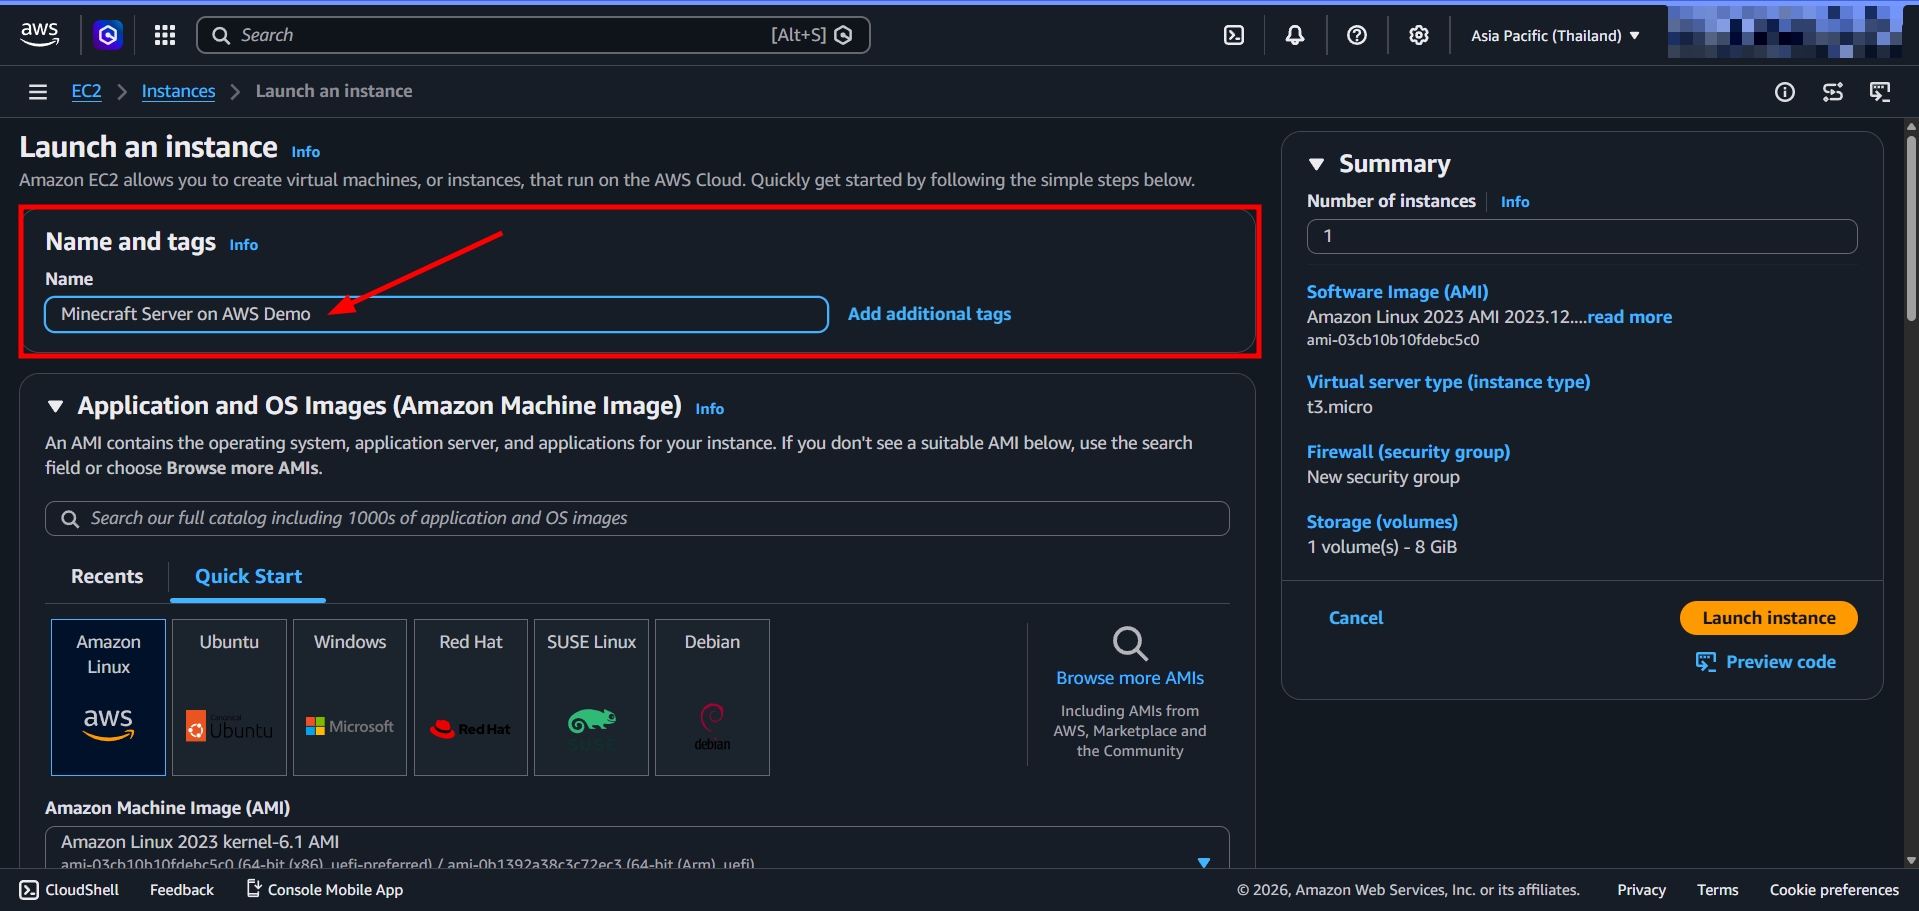Screen dimensions: 1919x911
Task: Click the search icon in AMI catalog field
Action: 70,519
